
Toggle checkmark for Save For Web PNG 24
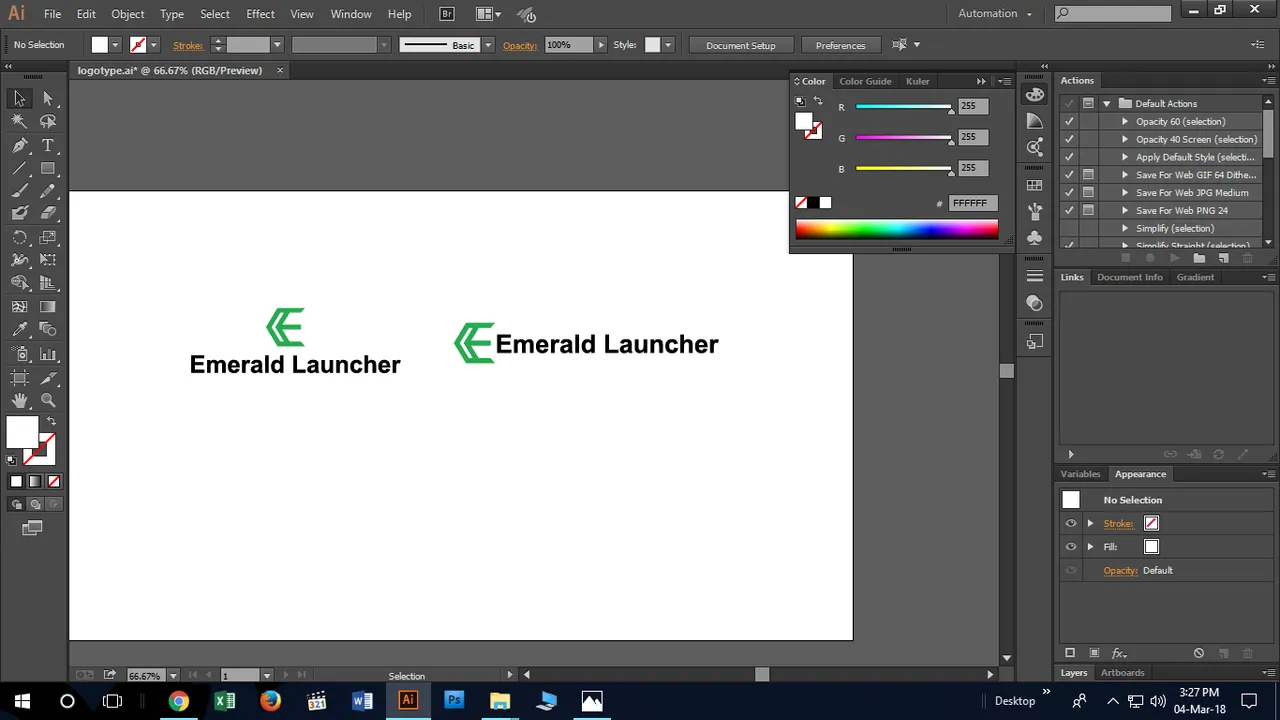pos(1069,210)
